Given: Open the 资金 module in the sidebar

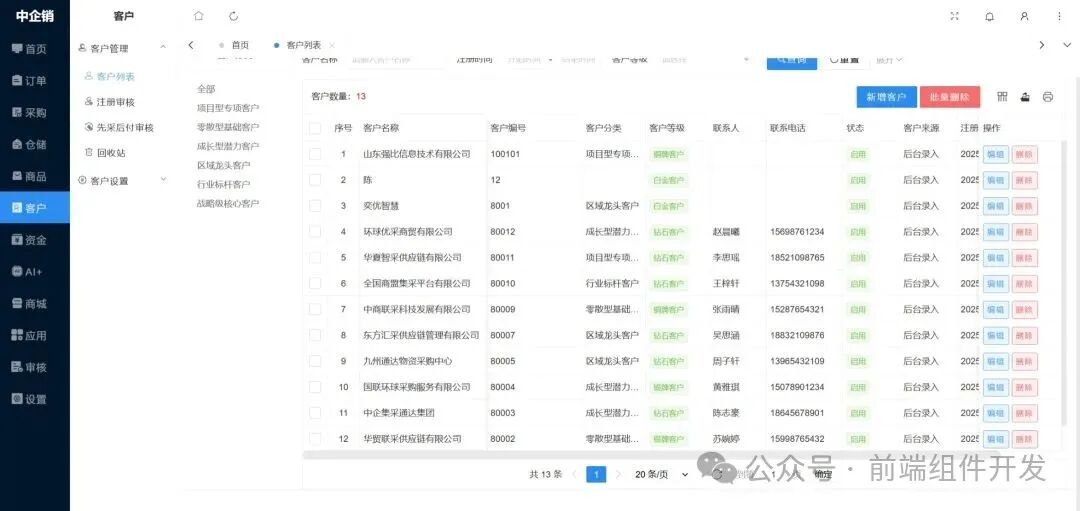Looking at the screenshot, I should 34,240.
